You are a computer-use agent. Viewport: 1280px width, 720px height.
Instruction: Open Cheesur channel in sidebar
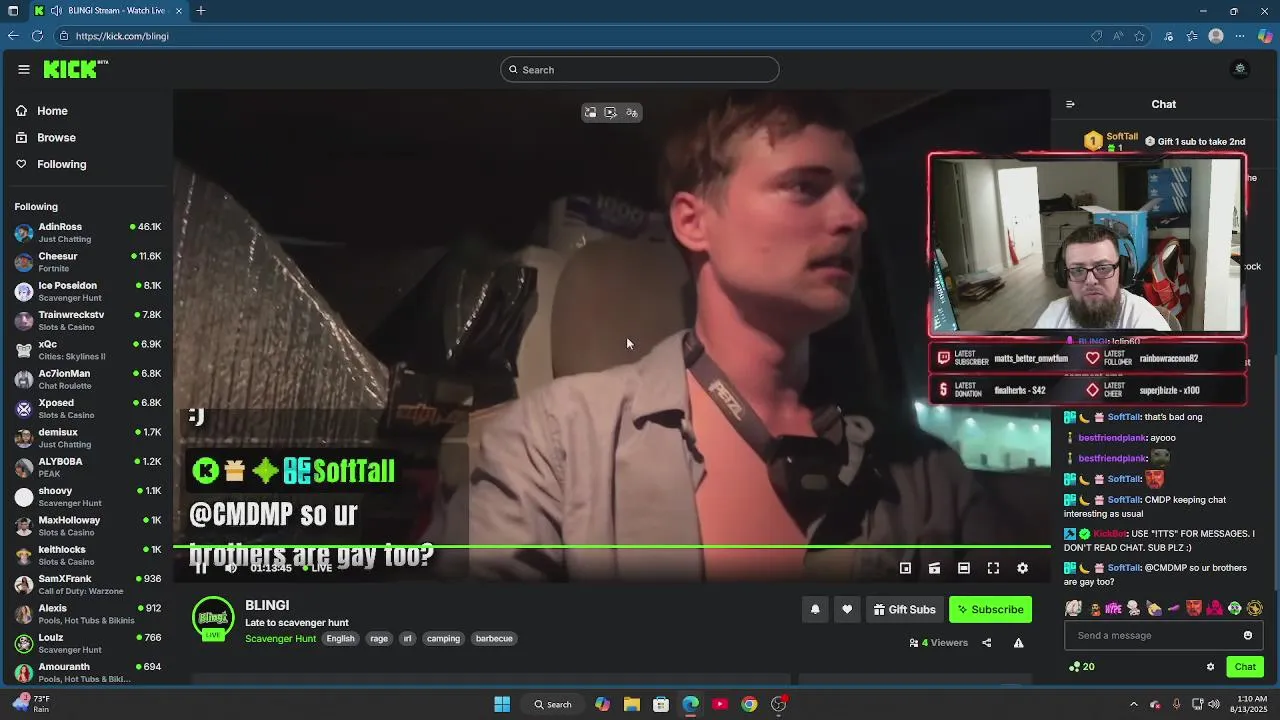tap(88, 262)
